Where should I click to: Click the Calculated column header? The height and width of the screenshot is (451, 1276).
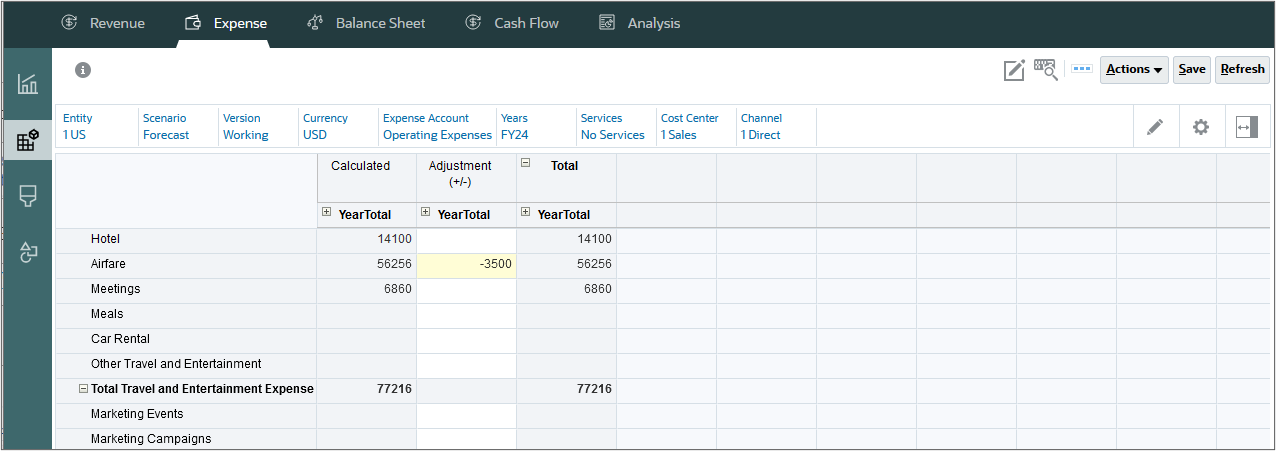(x=367, y=179)
